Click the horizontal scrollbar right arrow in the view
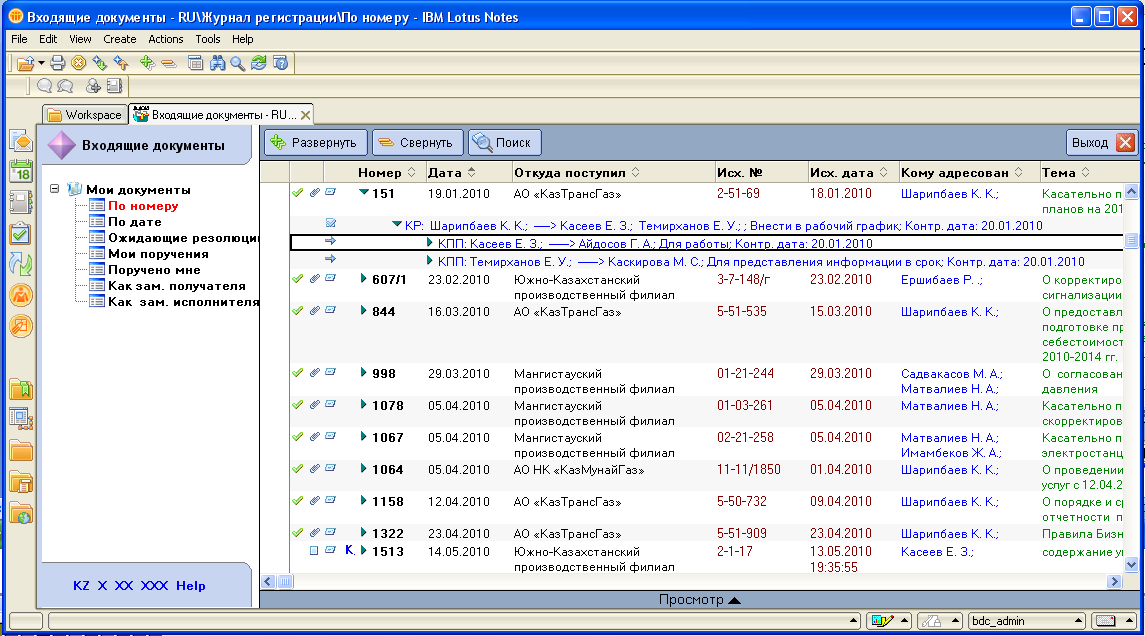Viewport: 1145px width, 636px height. click(1115, 581)
